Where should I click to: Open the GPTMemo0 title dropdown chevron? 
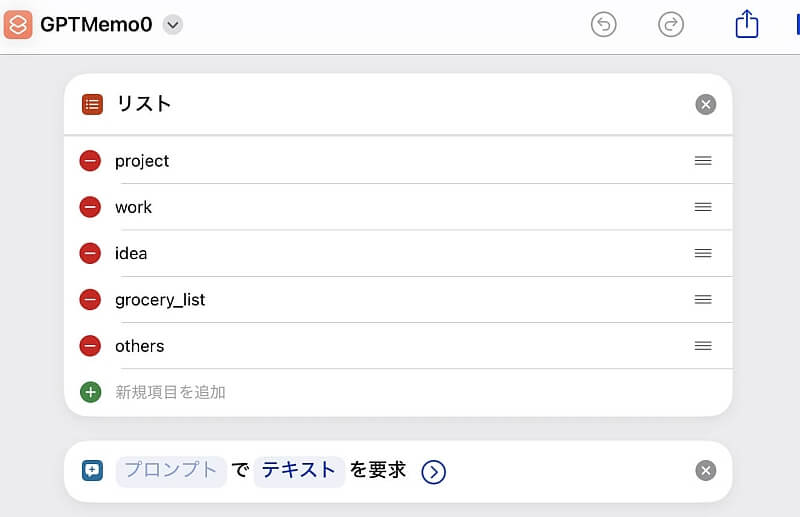tap(173, 24)
